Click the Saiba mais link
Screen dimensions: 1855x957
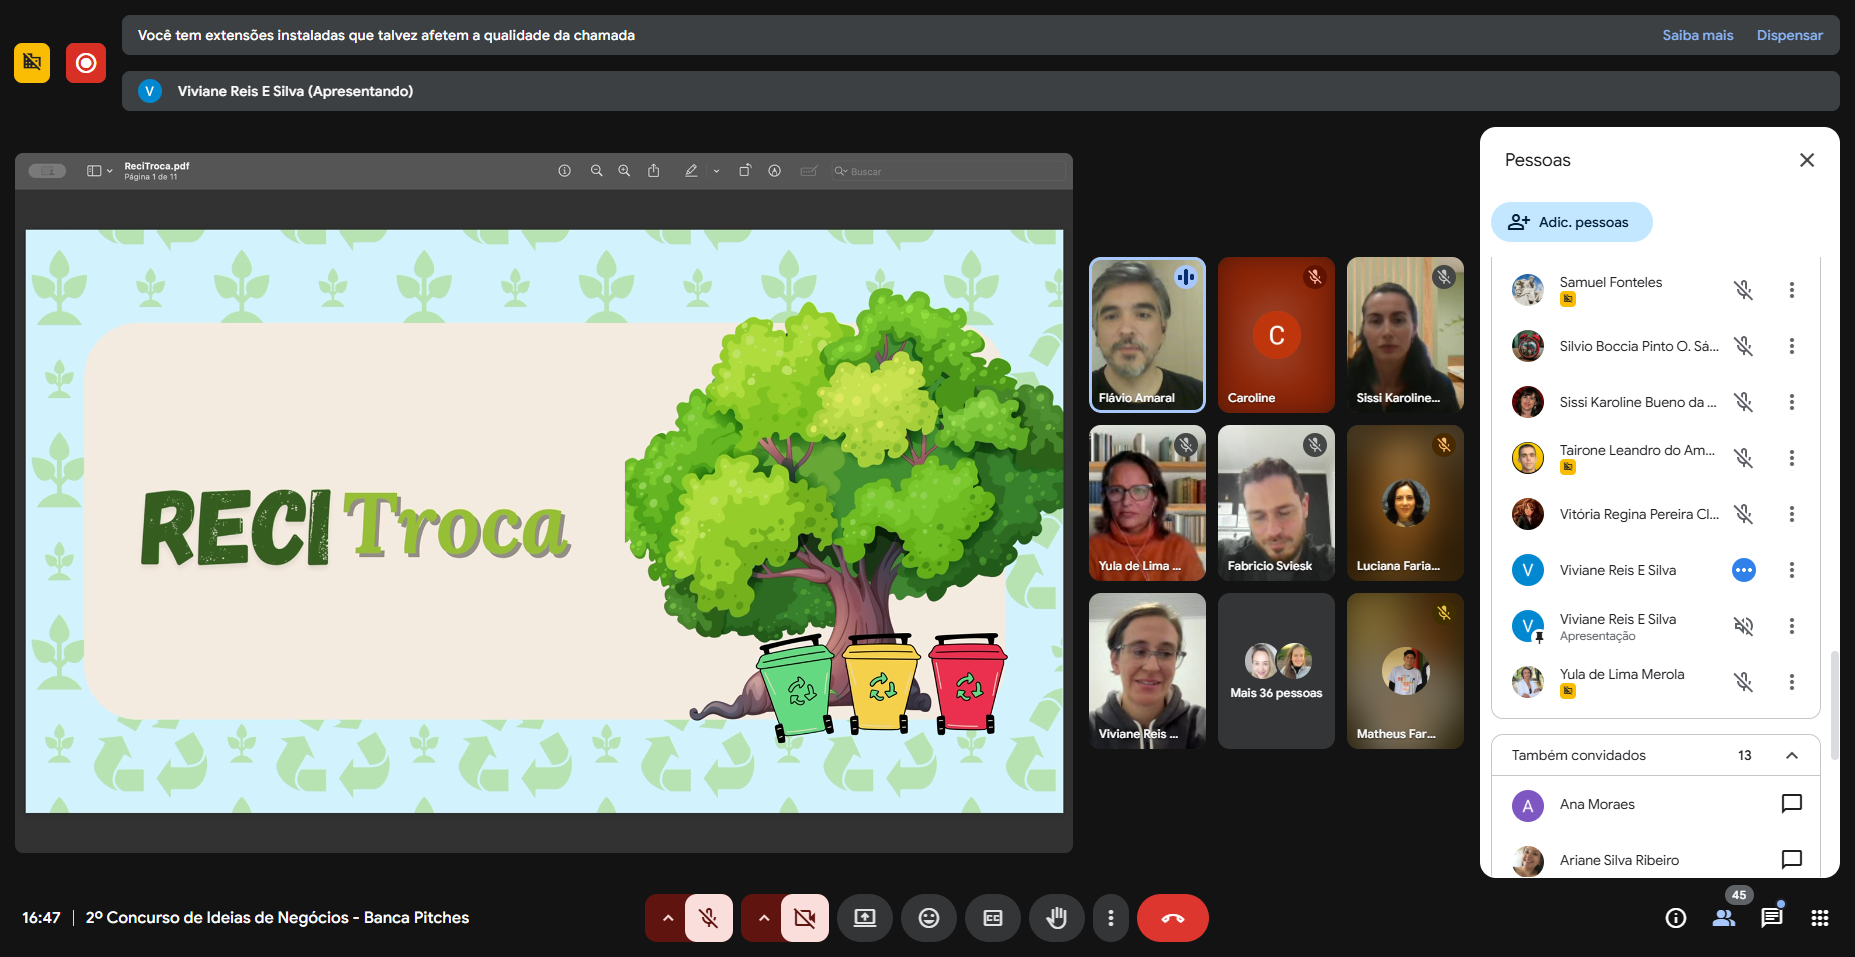tap(1697, 35)
